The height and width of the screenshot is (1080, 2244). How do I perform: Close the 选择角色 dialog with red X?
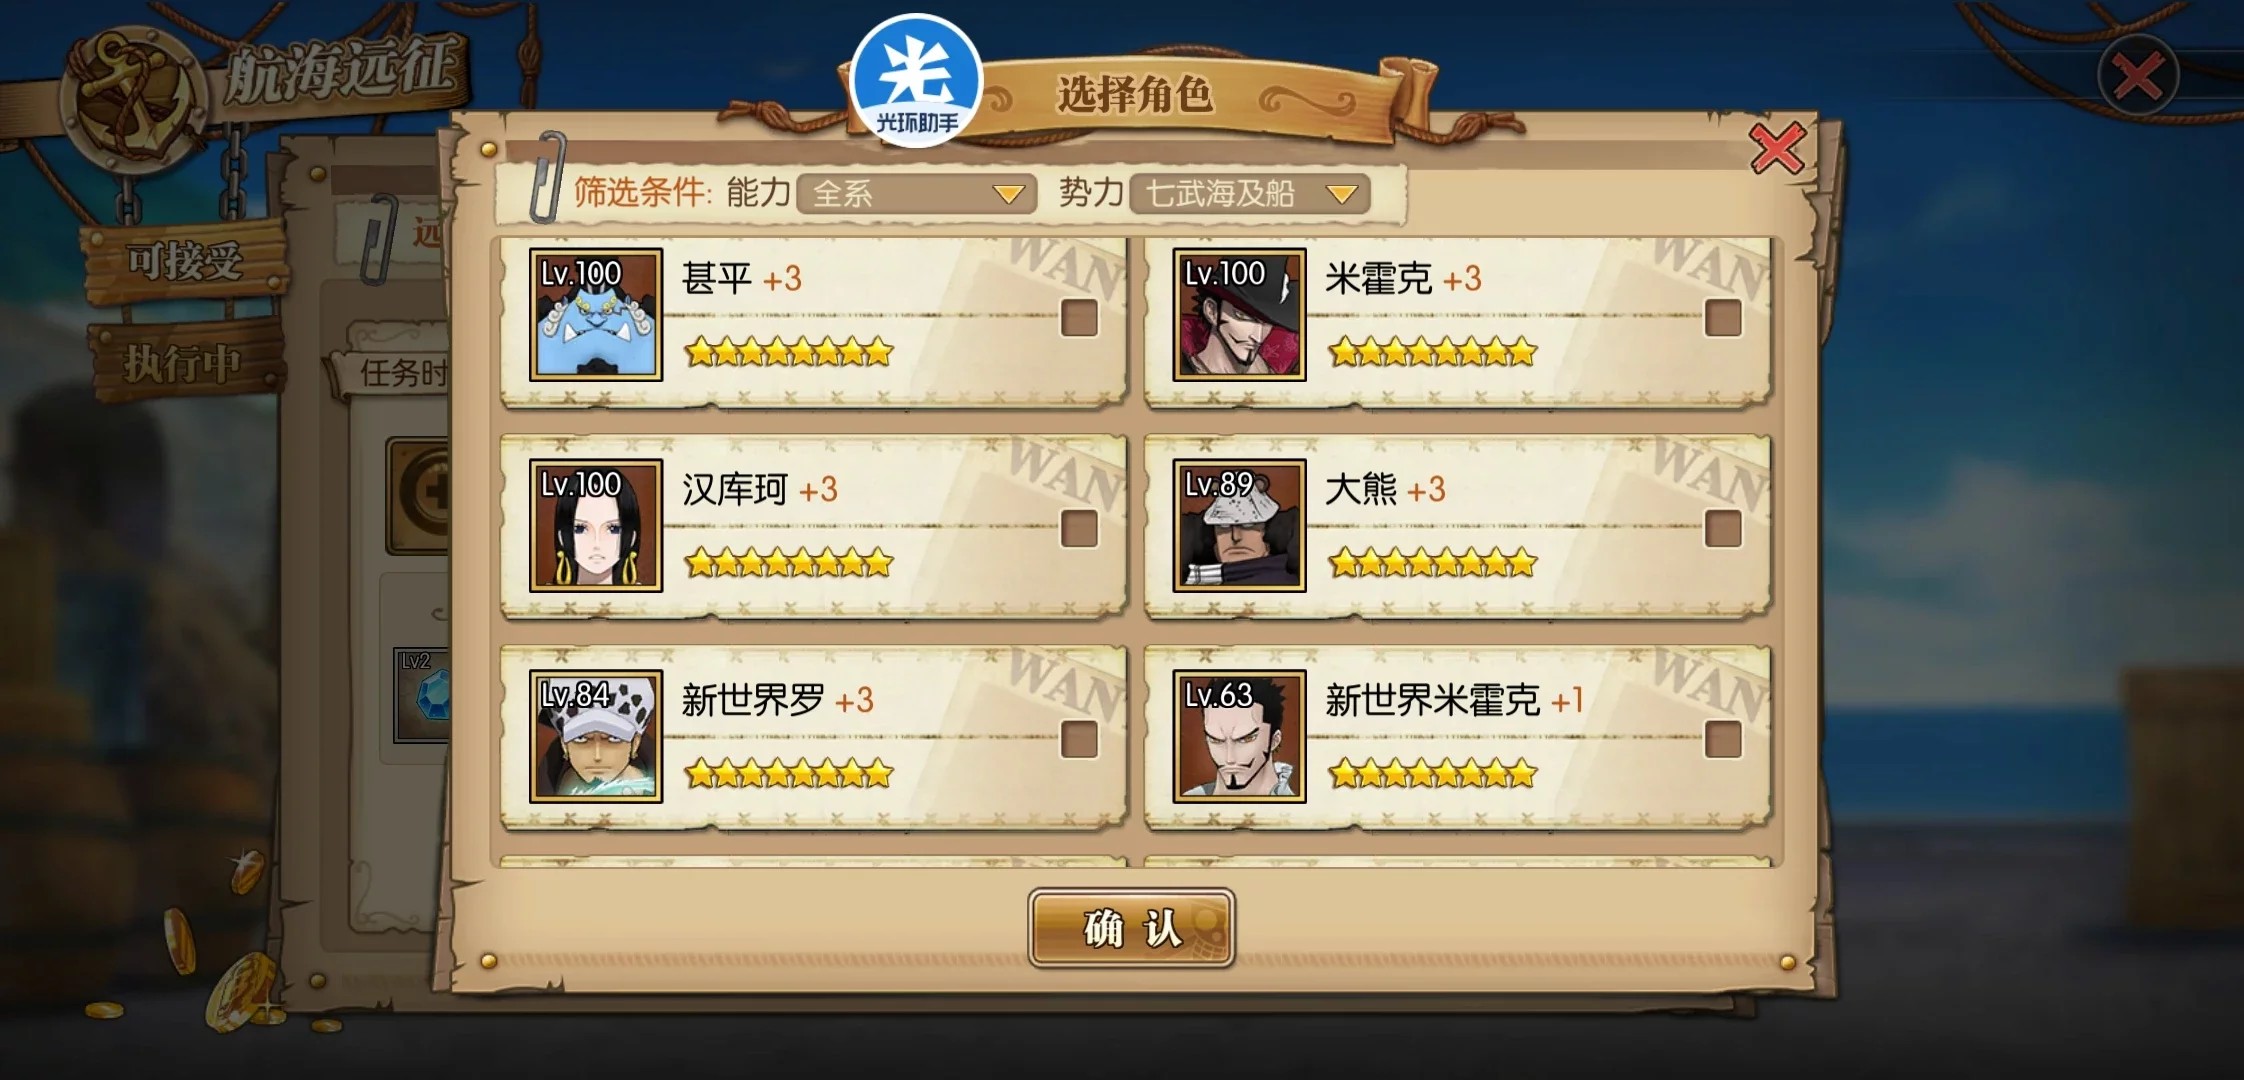click(1777, 149)
